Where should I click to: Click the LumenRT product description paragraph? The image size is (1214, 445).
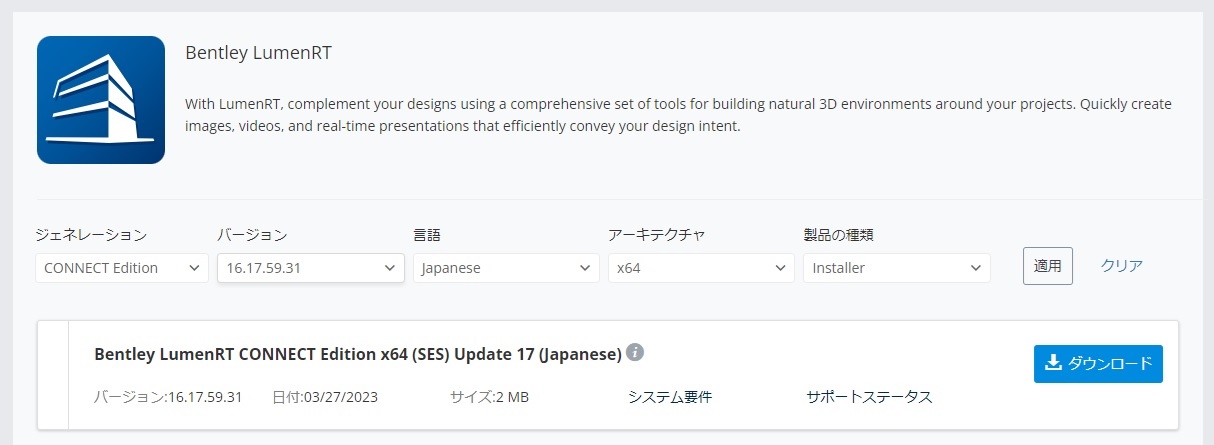tap(678, 115)
